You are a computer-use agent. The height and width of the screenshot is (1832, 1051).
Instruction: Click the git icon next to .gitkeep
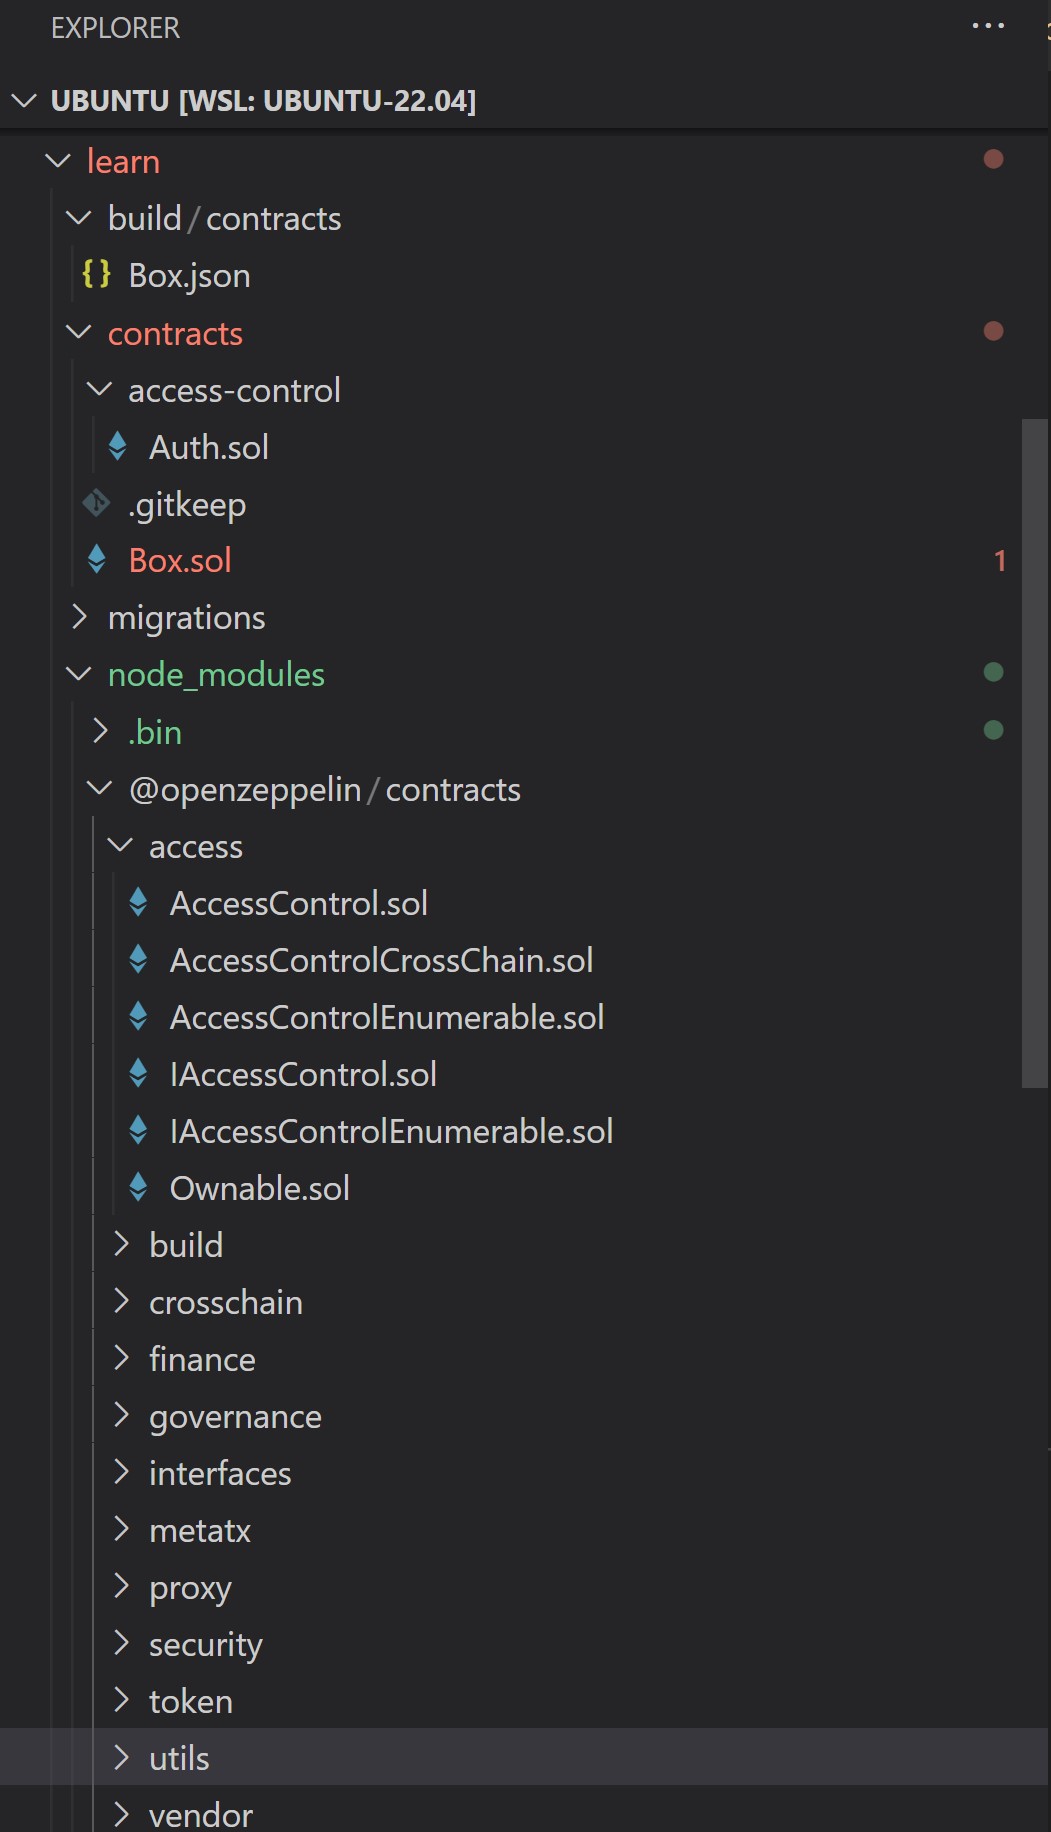coord(95,504)
